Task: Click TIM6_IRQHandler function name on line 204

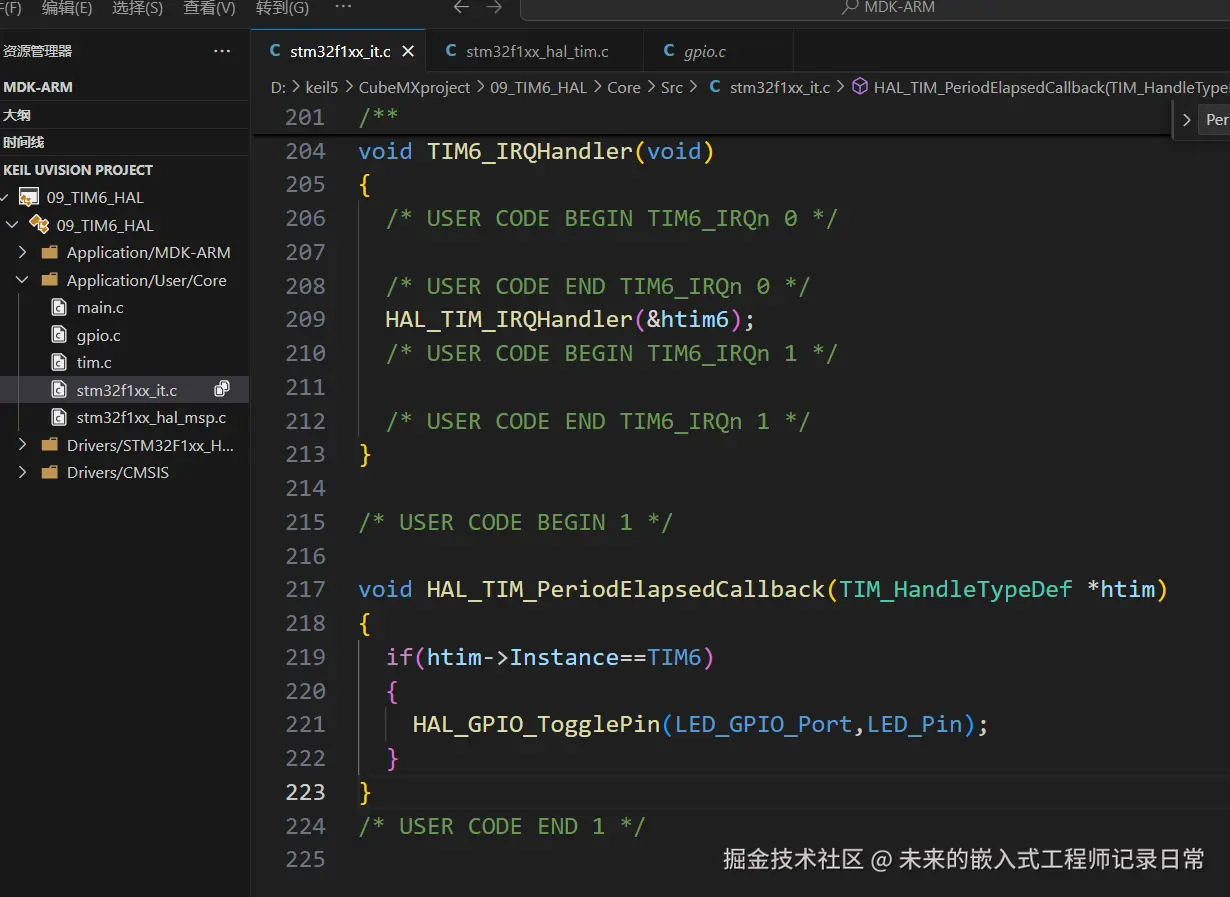Action: coord(530,151)
